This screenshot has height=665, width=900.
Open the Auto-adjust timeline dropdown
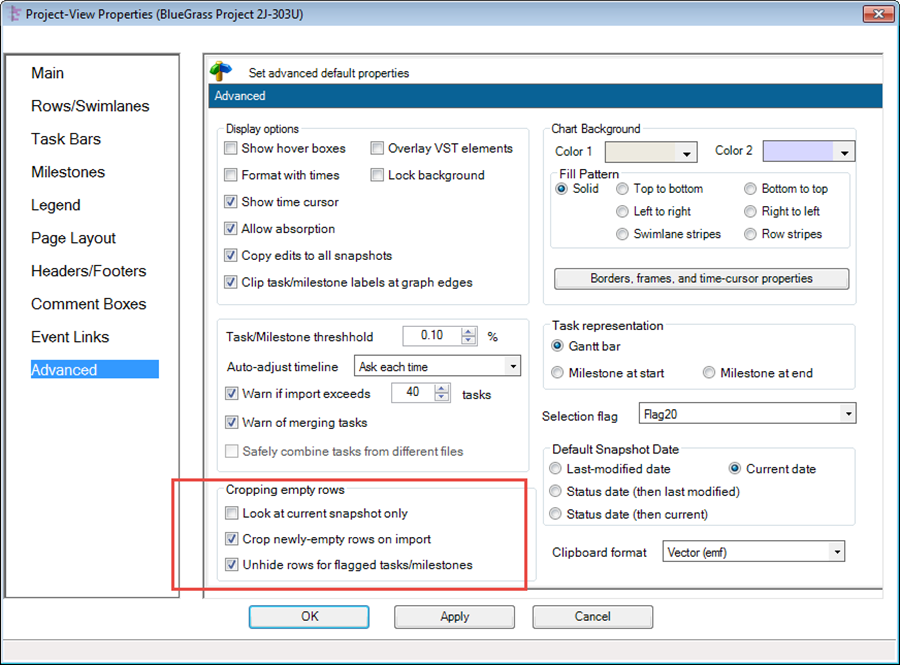click(512, 367)
